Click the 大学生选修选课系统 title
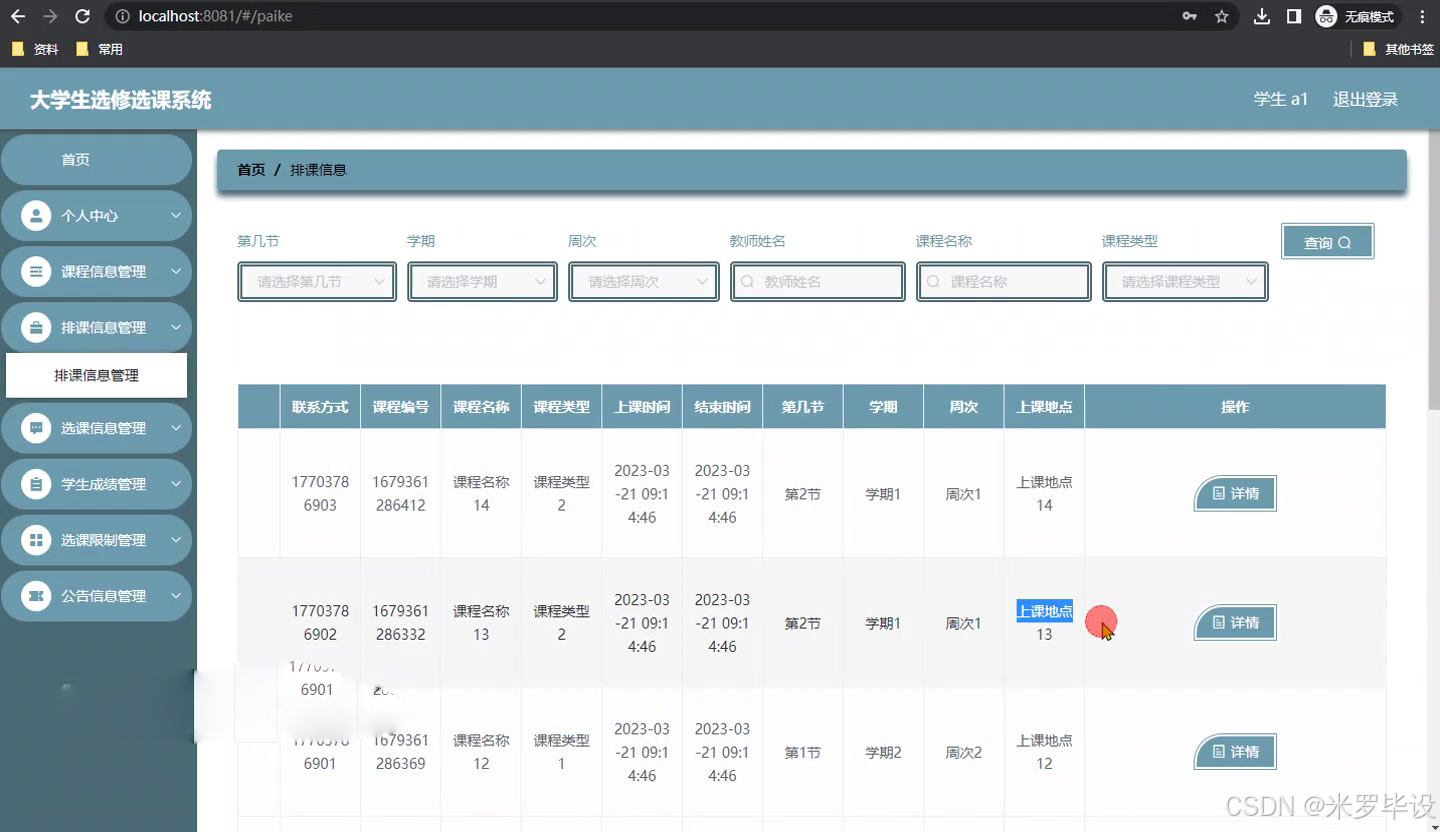The height and width of the screenshot is (832, 1440). click(120, 100)
